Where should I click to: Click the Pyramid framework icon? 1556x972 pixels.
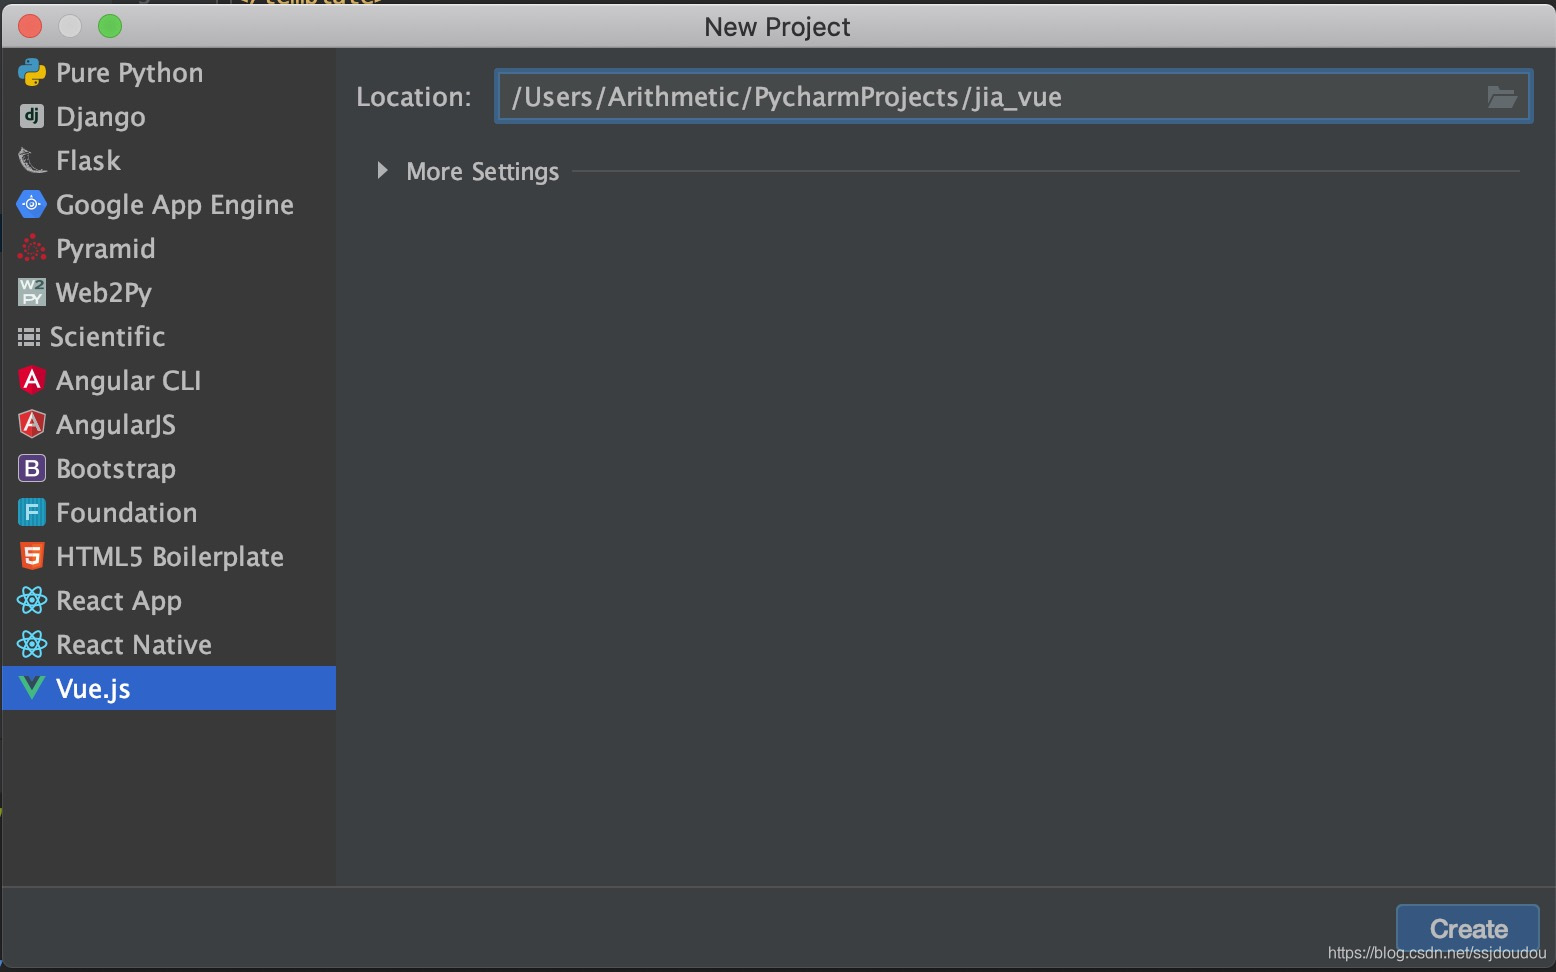pos(31,248)
